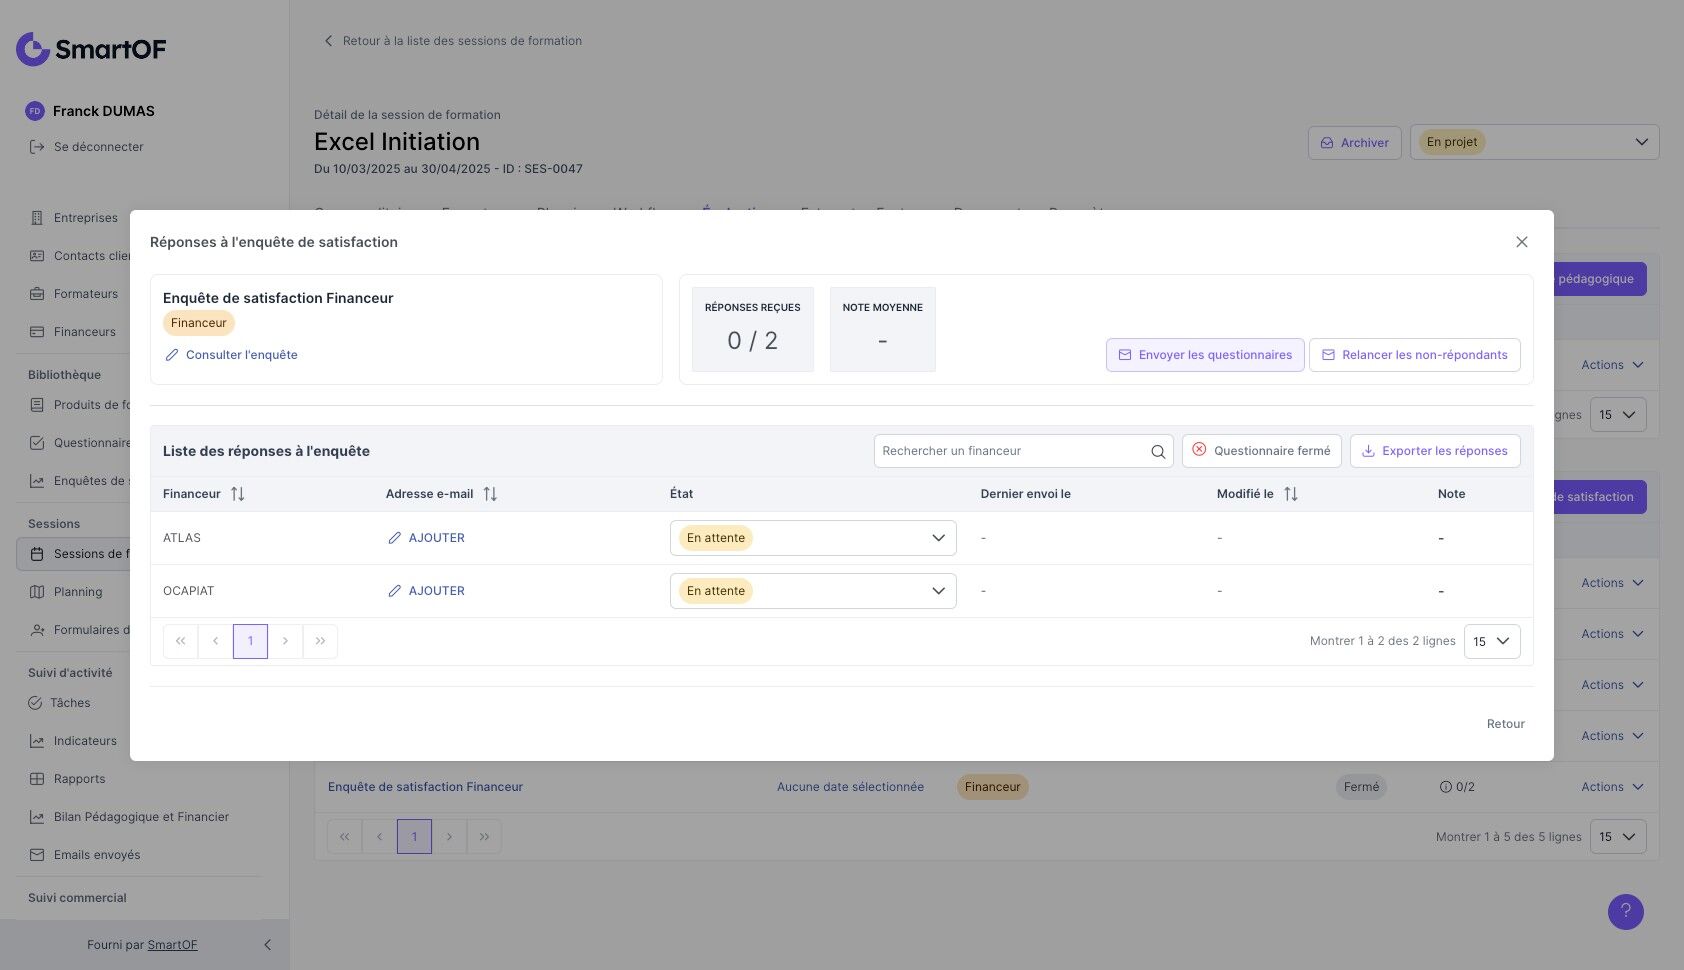
Task: Open the État dropdown for ATLAS
Action: tap(813, 538)
